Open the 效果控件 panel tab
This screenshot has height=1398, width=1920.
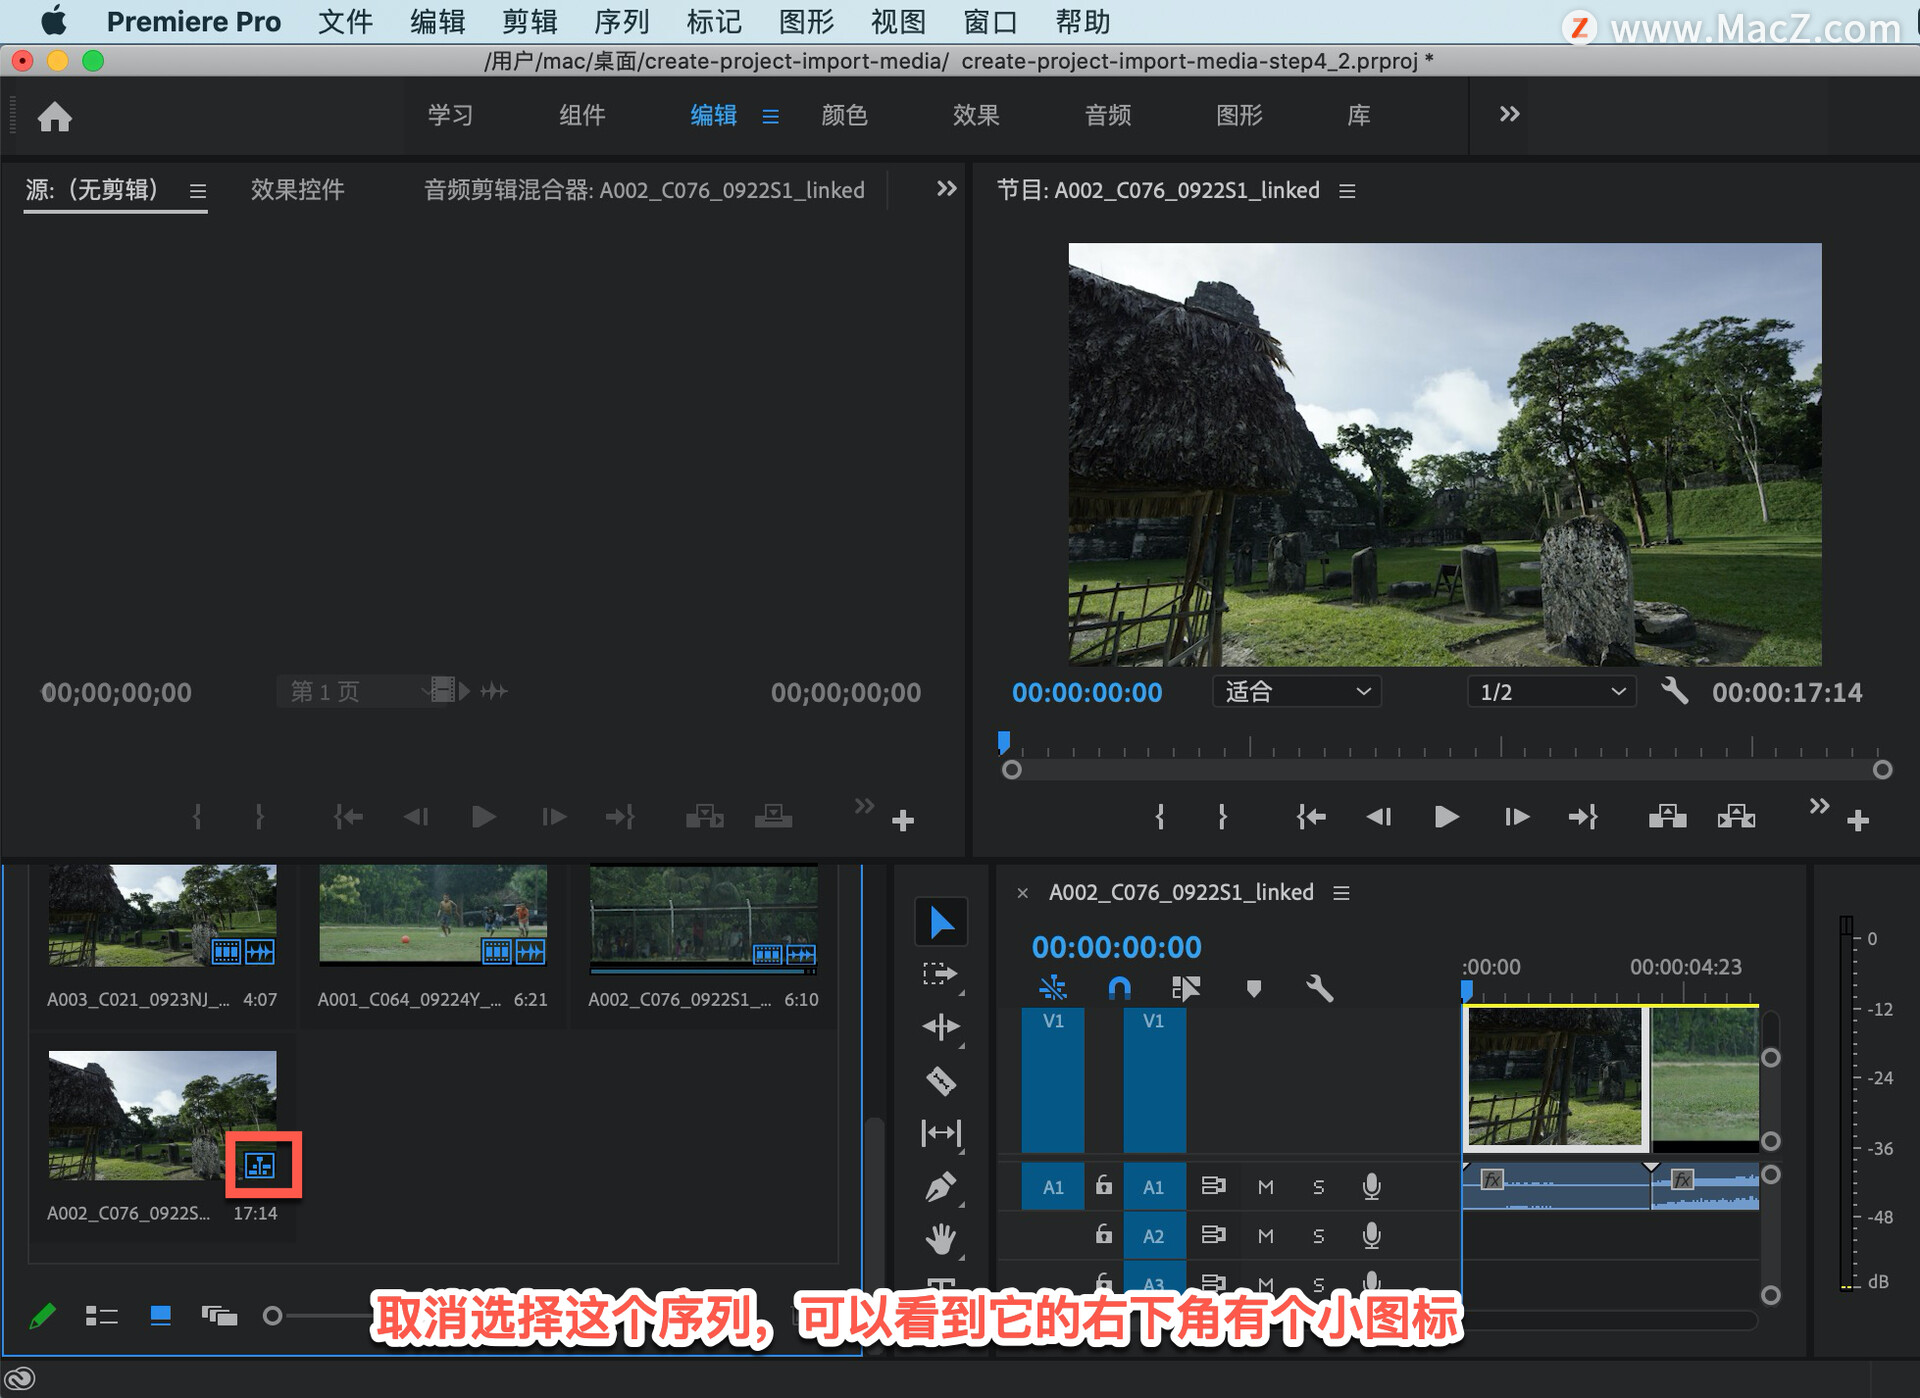pos(297,190)
